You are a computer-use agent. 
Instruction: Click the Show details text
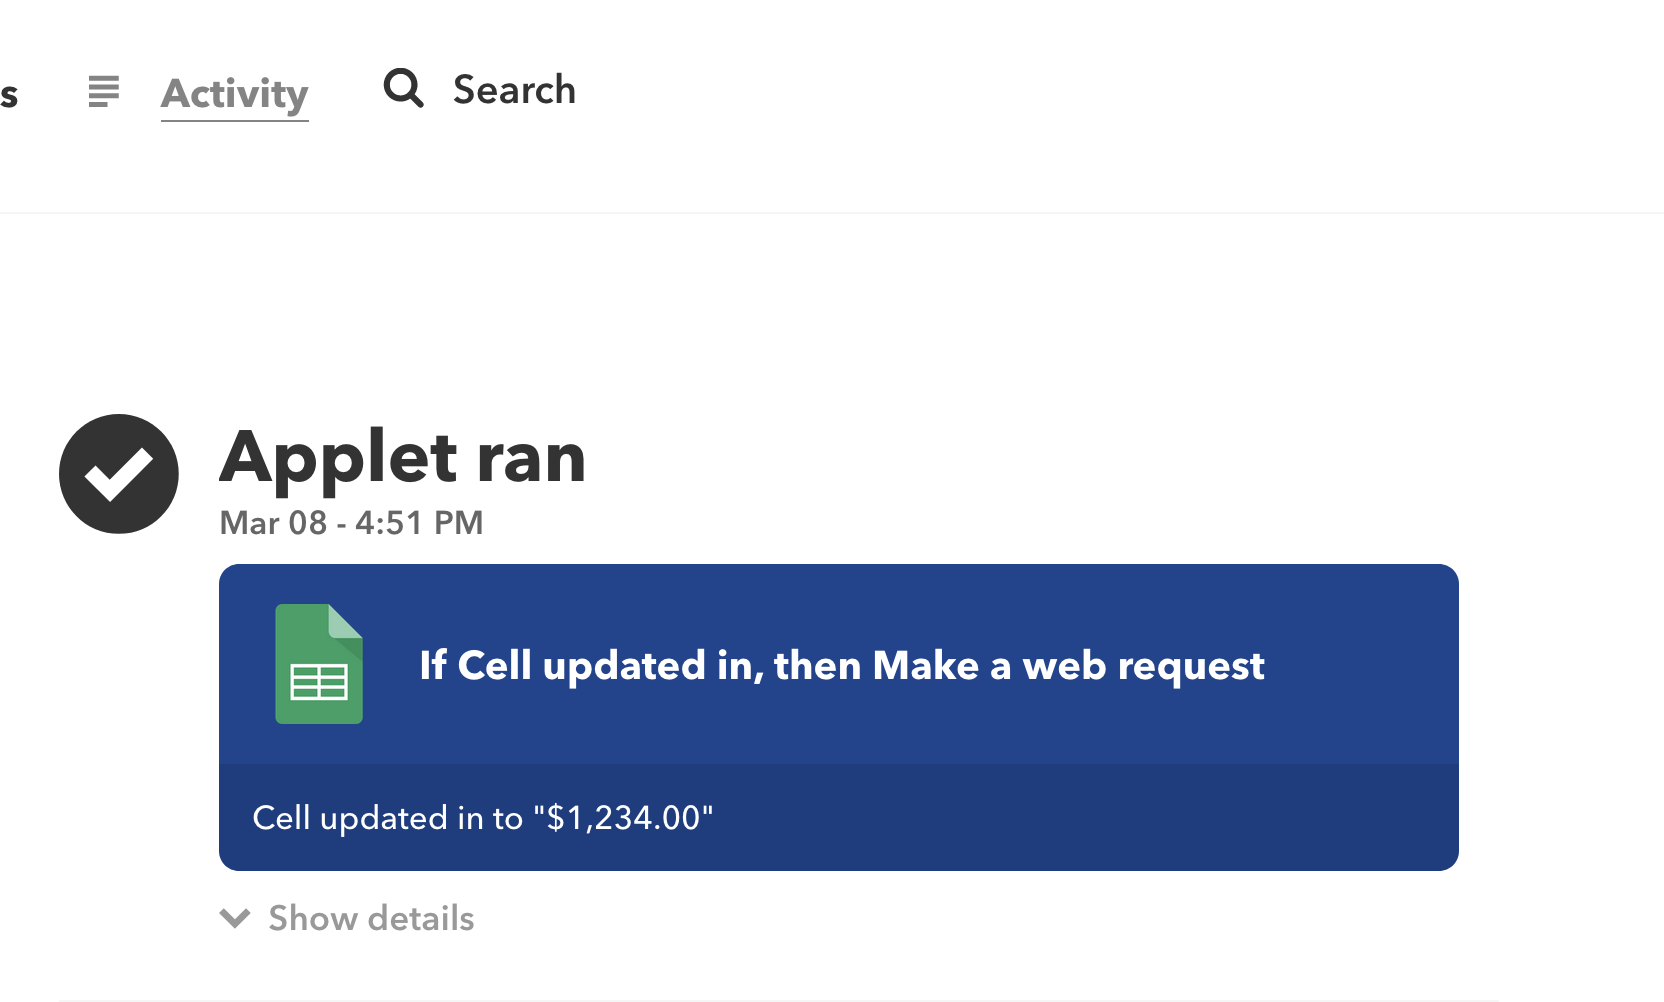pyautogui.click(x=371, y=918)
